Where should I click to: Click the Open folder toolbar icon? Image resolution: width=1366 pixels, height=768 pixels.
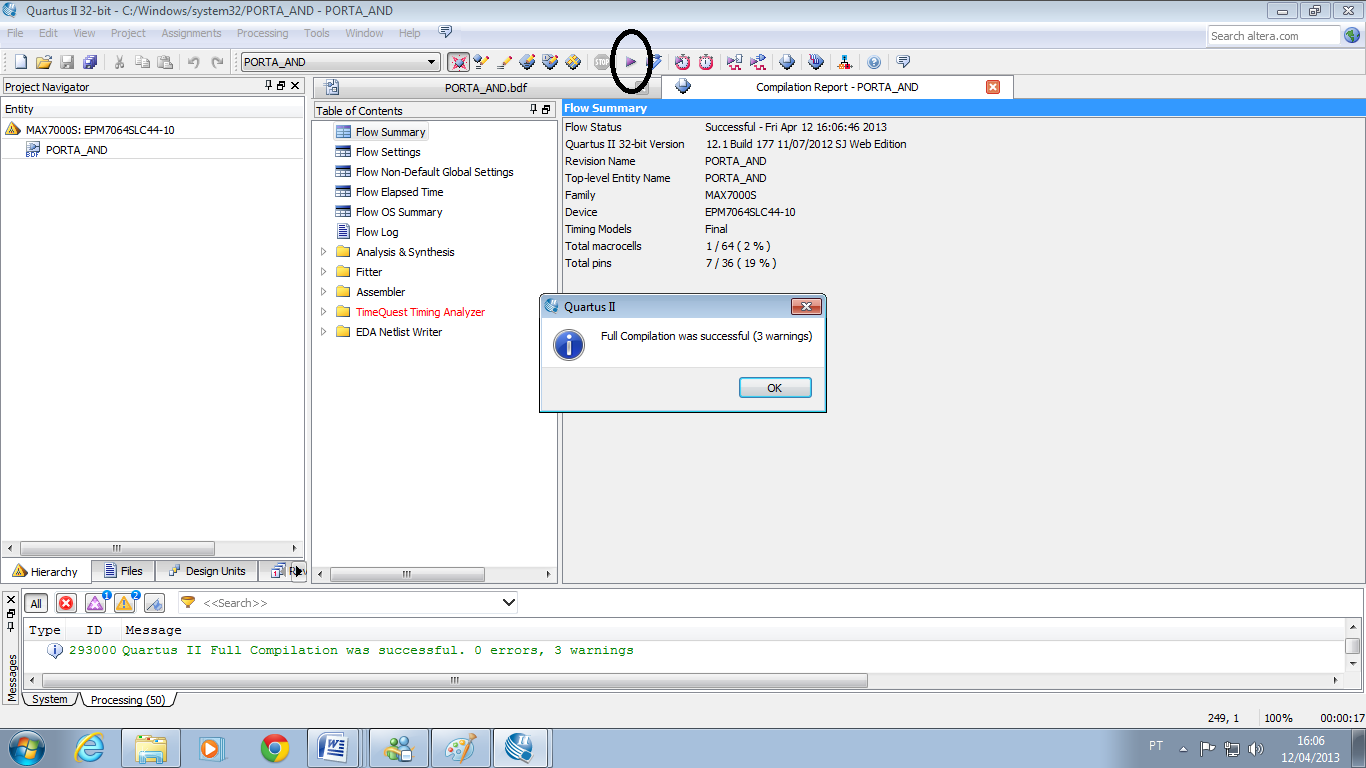tap(44, 62)
